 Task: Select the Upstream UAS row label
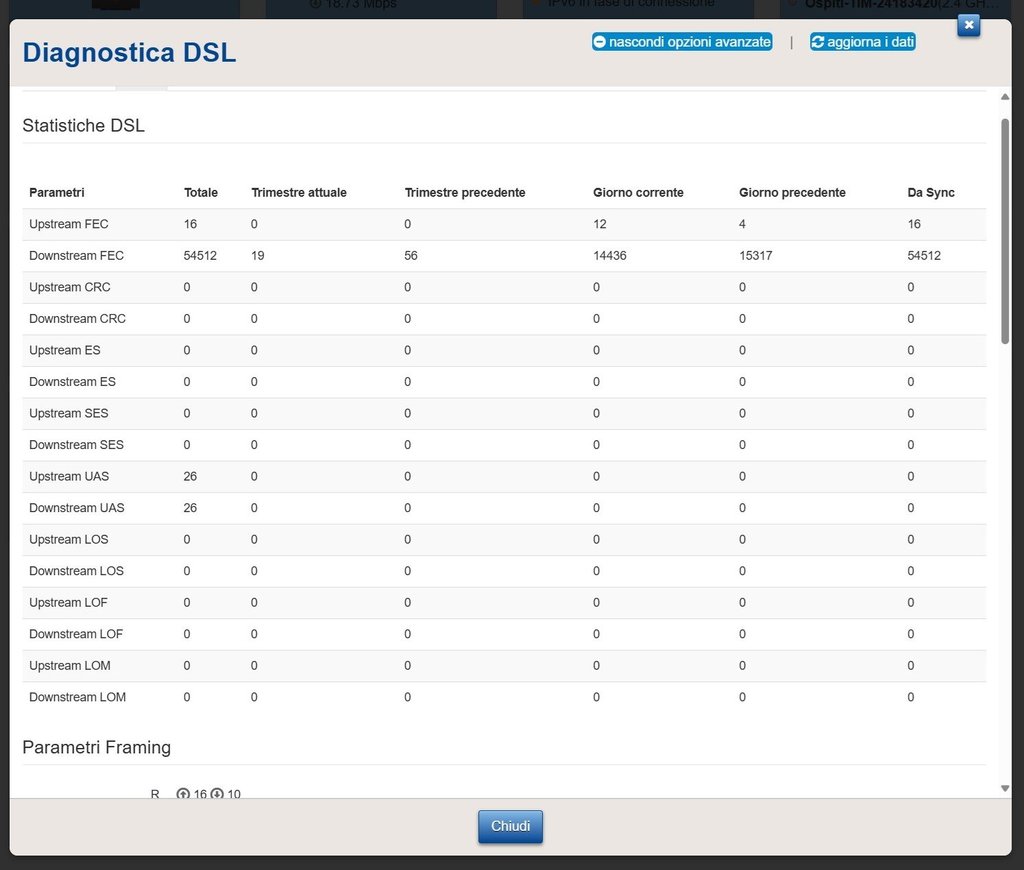(x=69, y=477)
